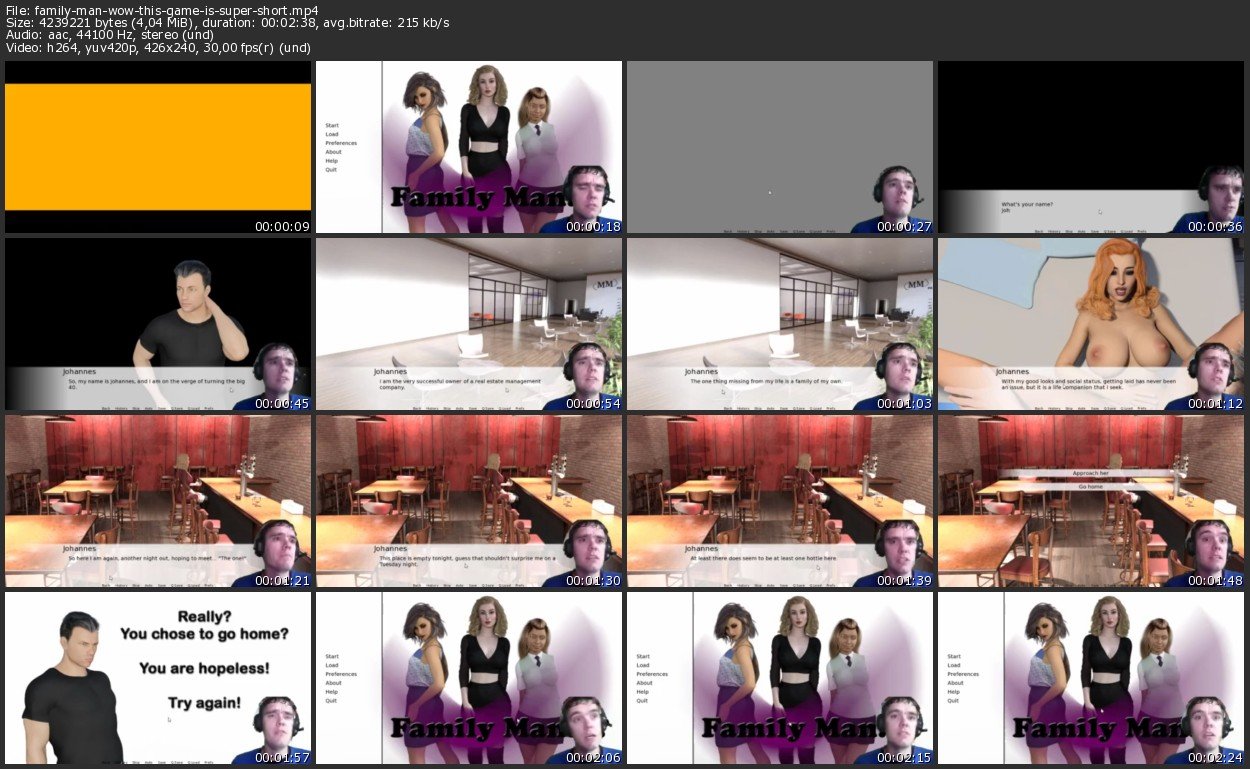Click Help in the 00:00:18 frame menu
Screen dimensions: 1250x769
(x=331, y=161)
